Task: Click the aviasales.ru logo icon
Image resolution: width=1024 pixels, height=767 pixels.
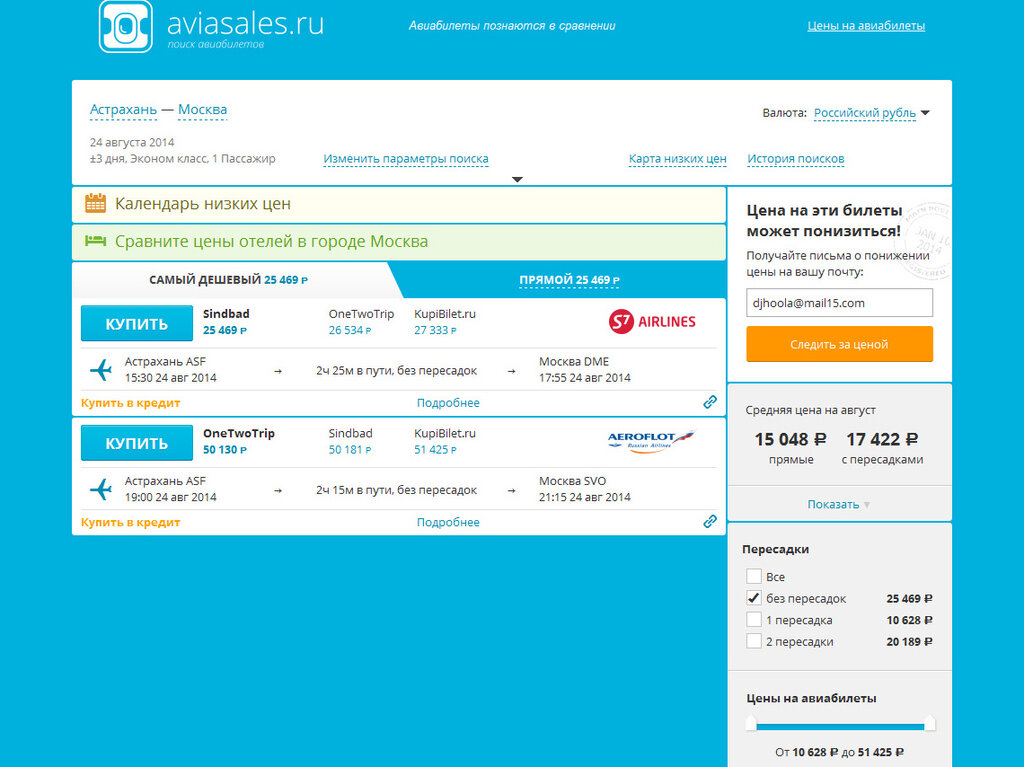Action: pyautogui.click(x=125, y=26)
